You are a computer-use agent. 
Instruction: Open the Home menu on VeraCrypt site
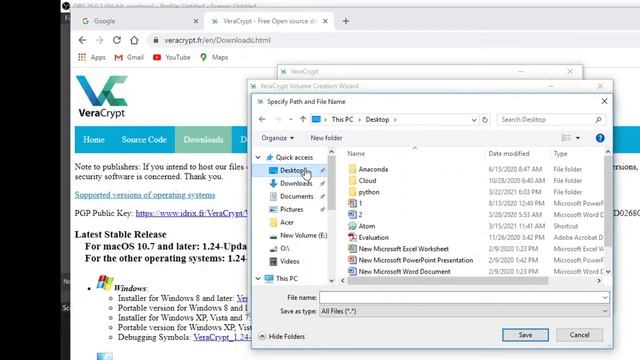[x=94, y=140]
